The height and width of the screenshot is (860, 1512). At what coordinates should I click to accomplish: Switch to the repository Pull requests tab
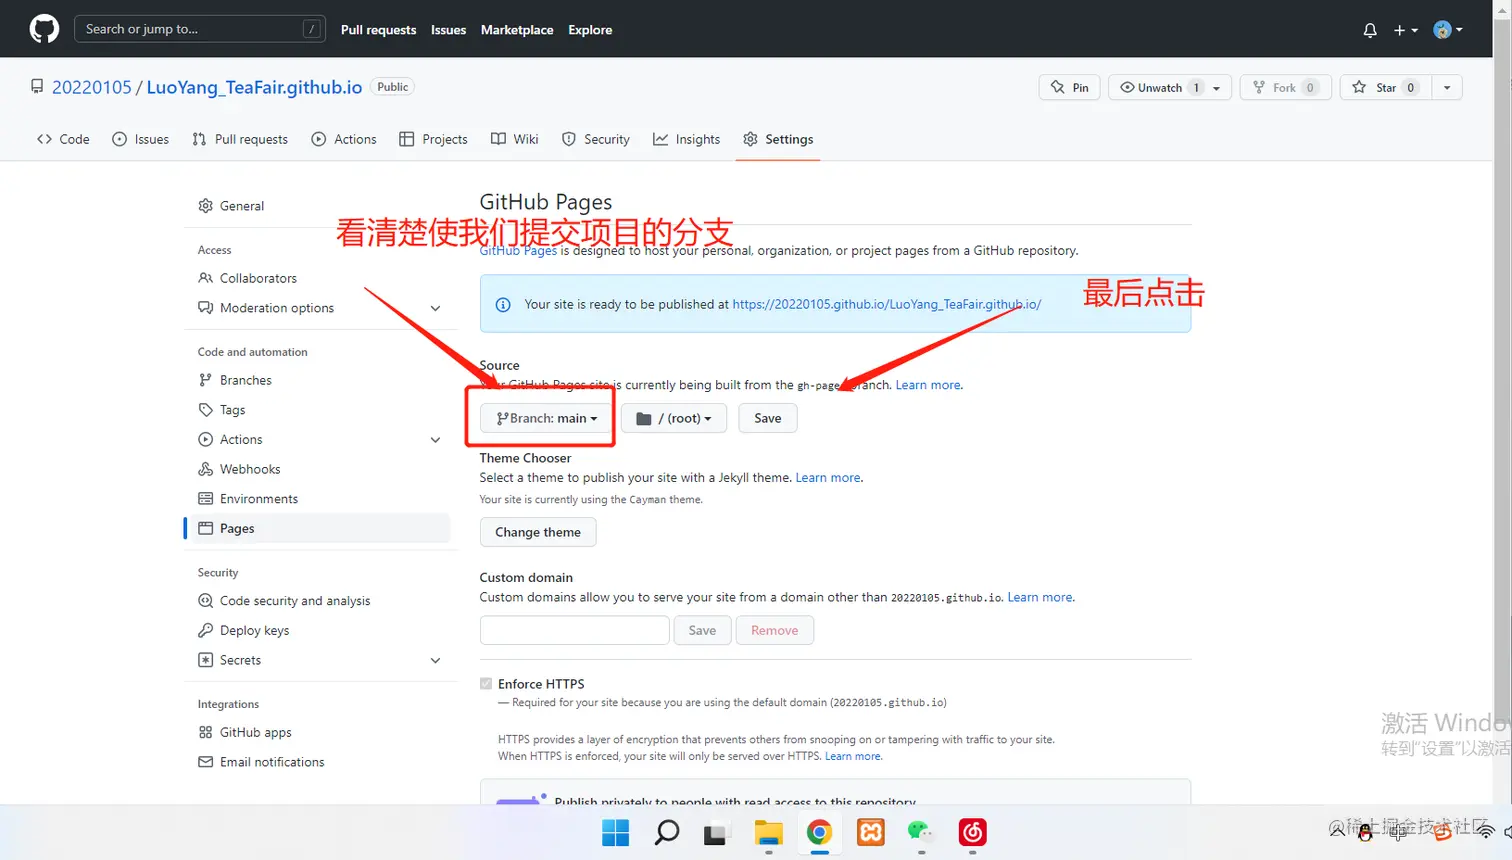click(x=240, y=139)
